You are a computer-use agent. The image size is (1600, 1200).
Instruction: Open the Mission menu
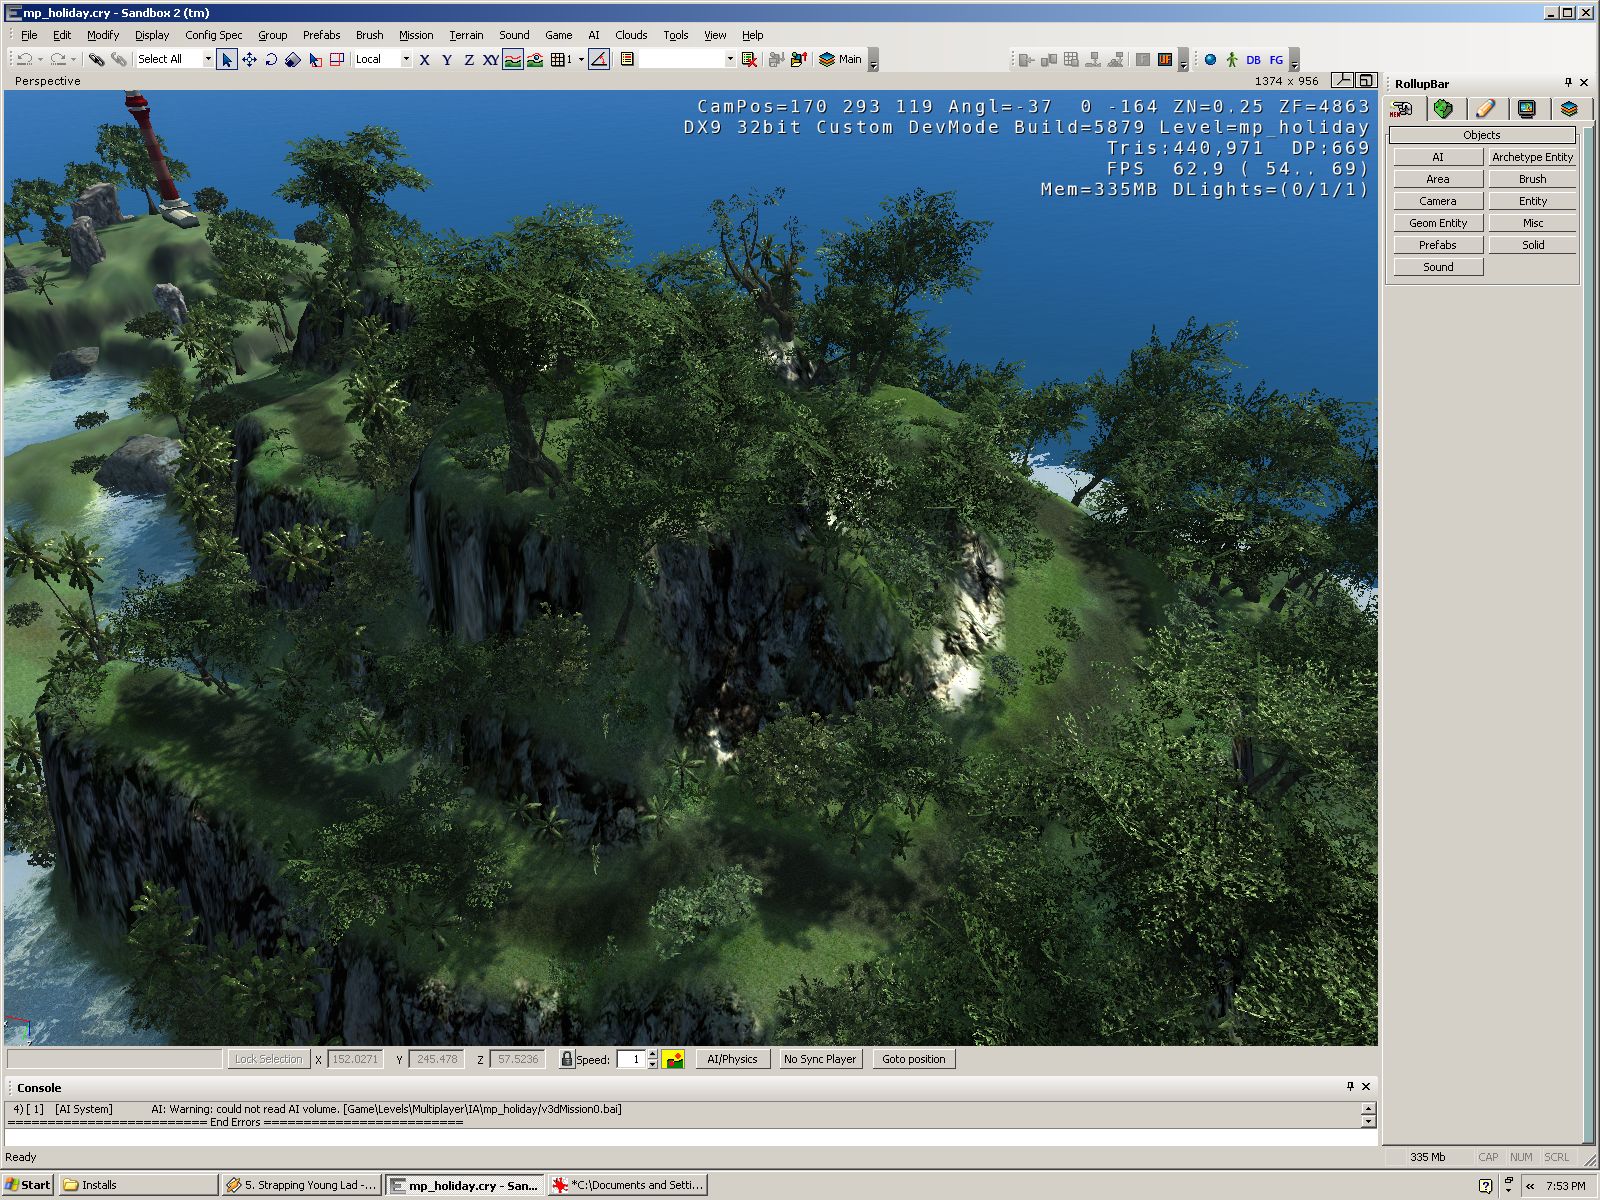pyautogui.click(x=416, y=35)
